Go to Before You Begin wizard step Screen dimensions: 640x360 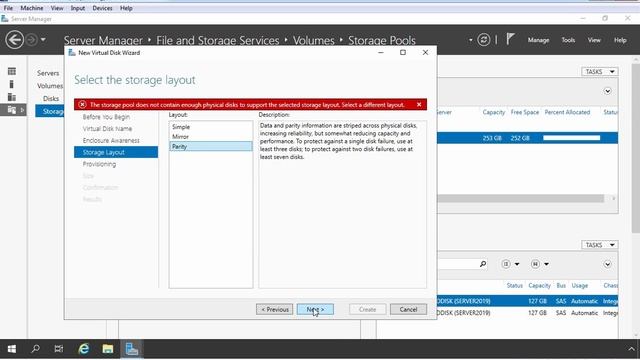point(106,117)
